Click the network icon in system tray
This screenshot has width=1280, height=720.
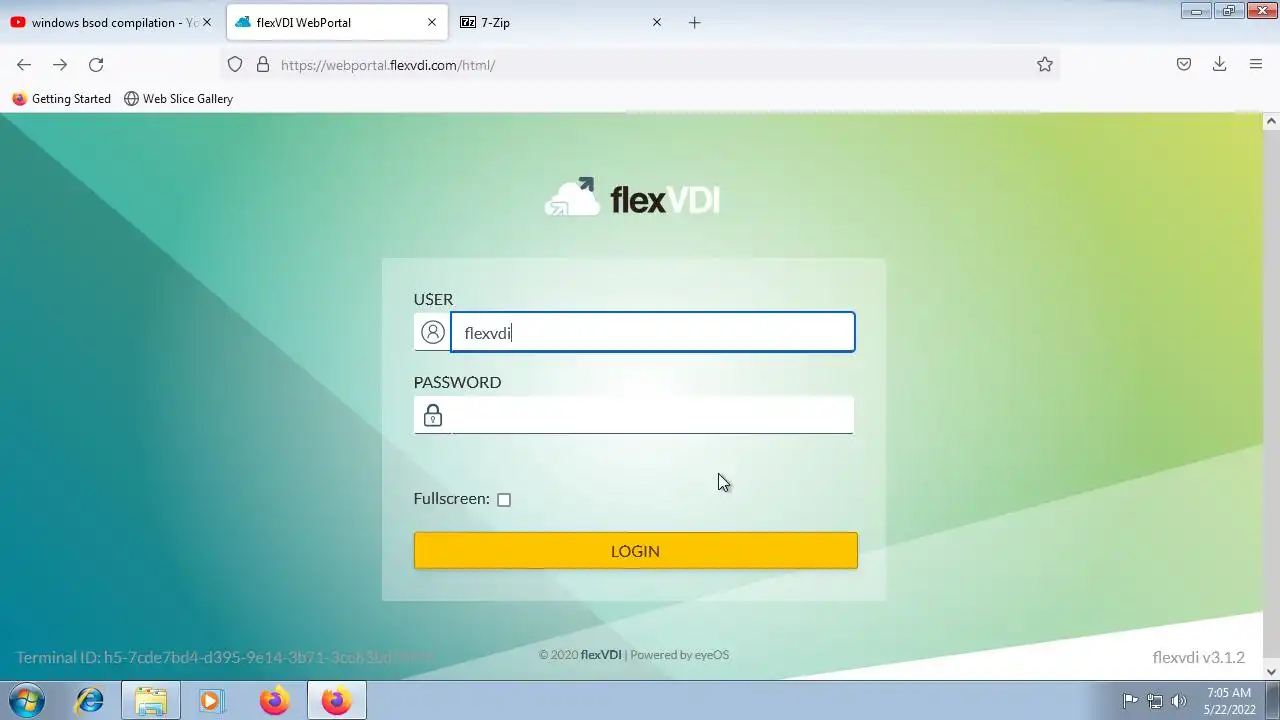point(1155,700)
